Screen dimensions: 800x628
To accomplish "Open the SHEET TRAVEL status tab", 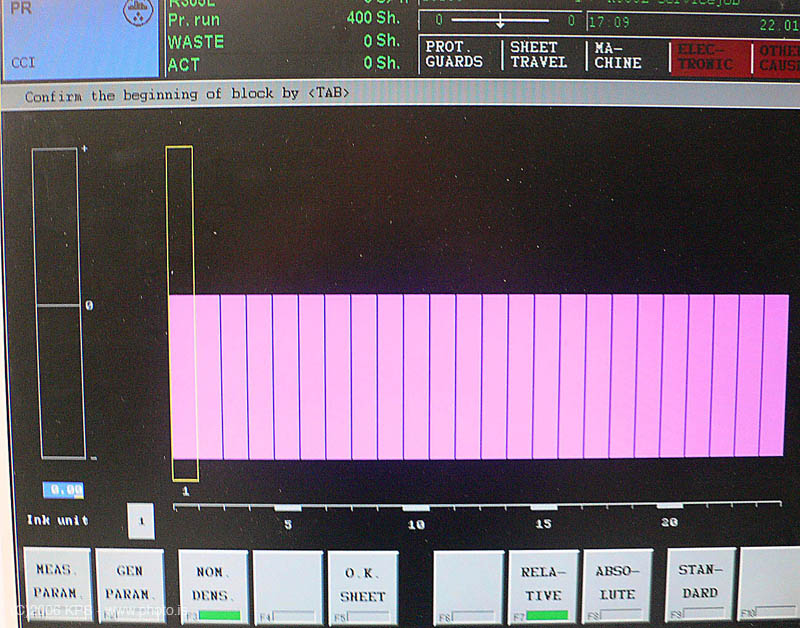I will pos(538,55).
